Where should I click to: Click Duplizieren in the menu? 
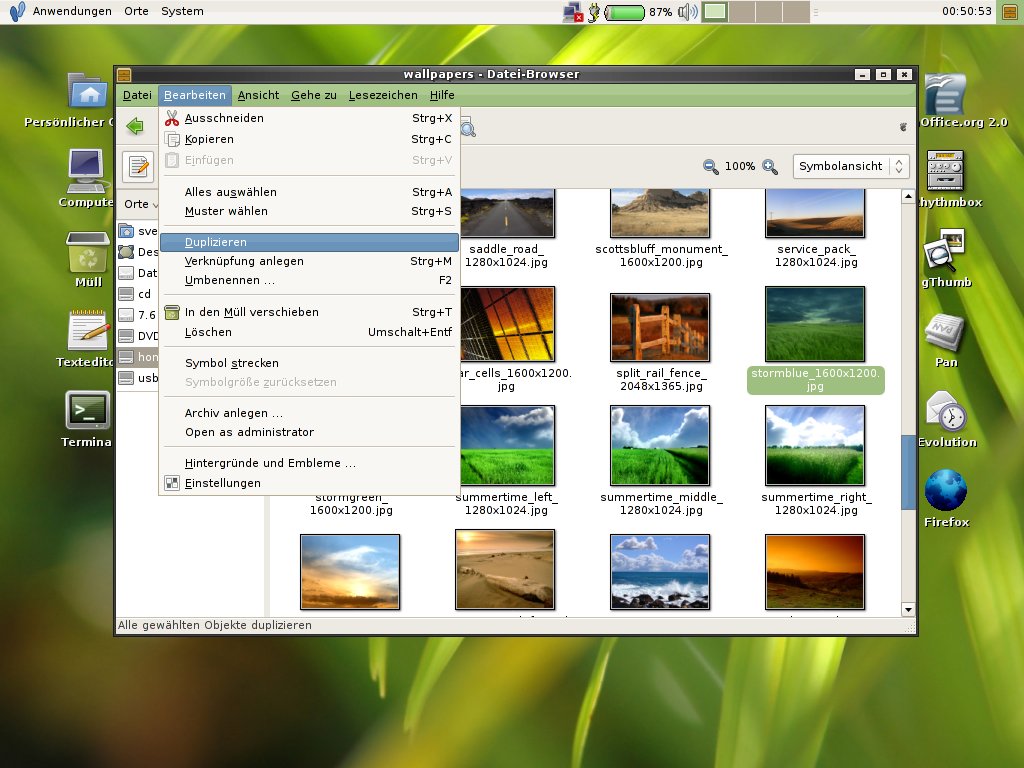pyautogui.click(x=309, y=242)
